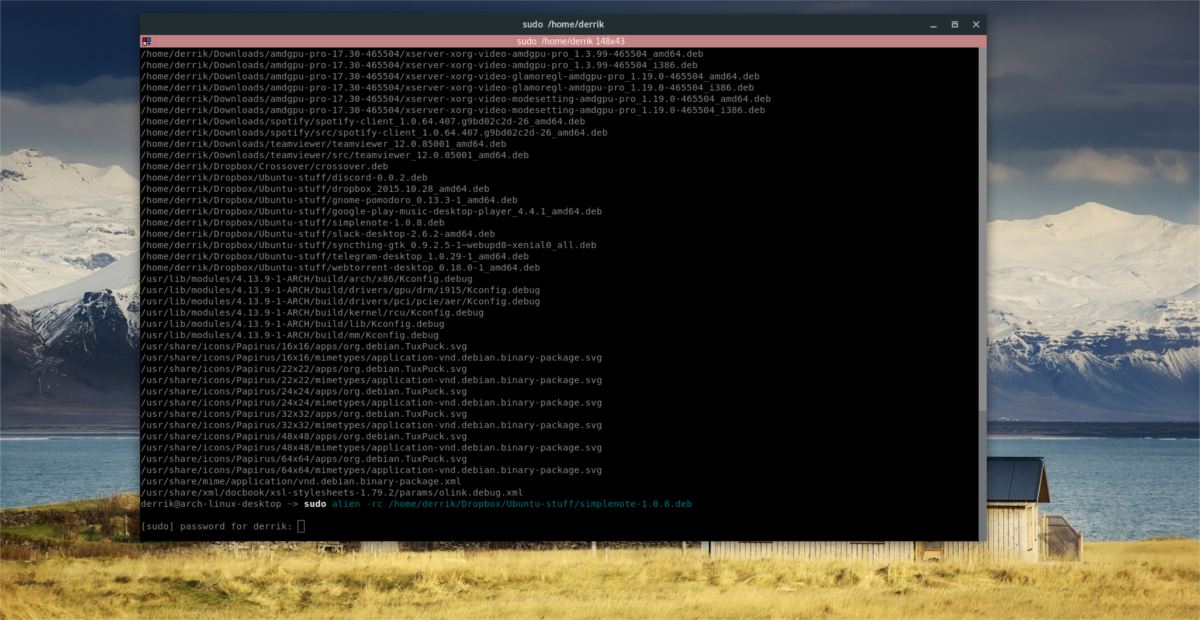Select the slack-desktop-2.6.2-amd64.deb line
The height and width of the screenshot is (620, 1200).
[x=318, y=234]
